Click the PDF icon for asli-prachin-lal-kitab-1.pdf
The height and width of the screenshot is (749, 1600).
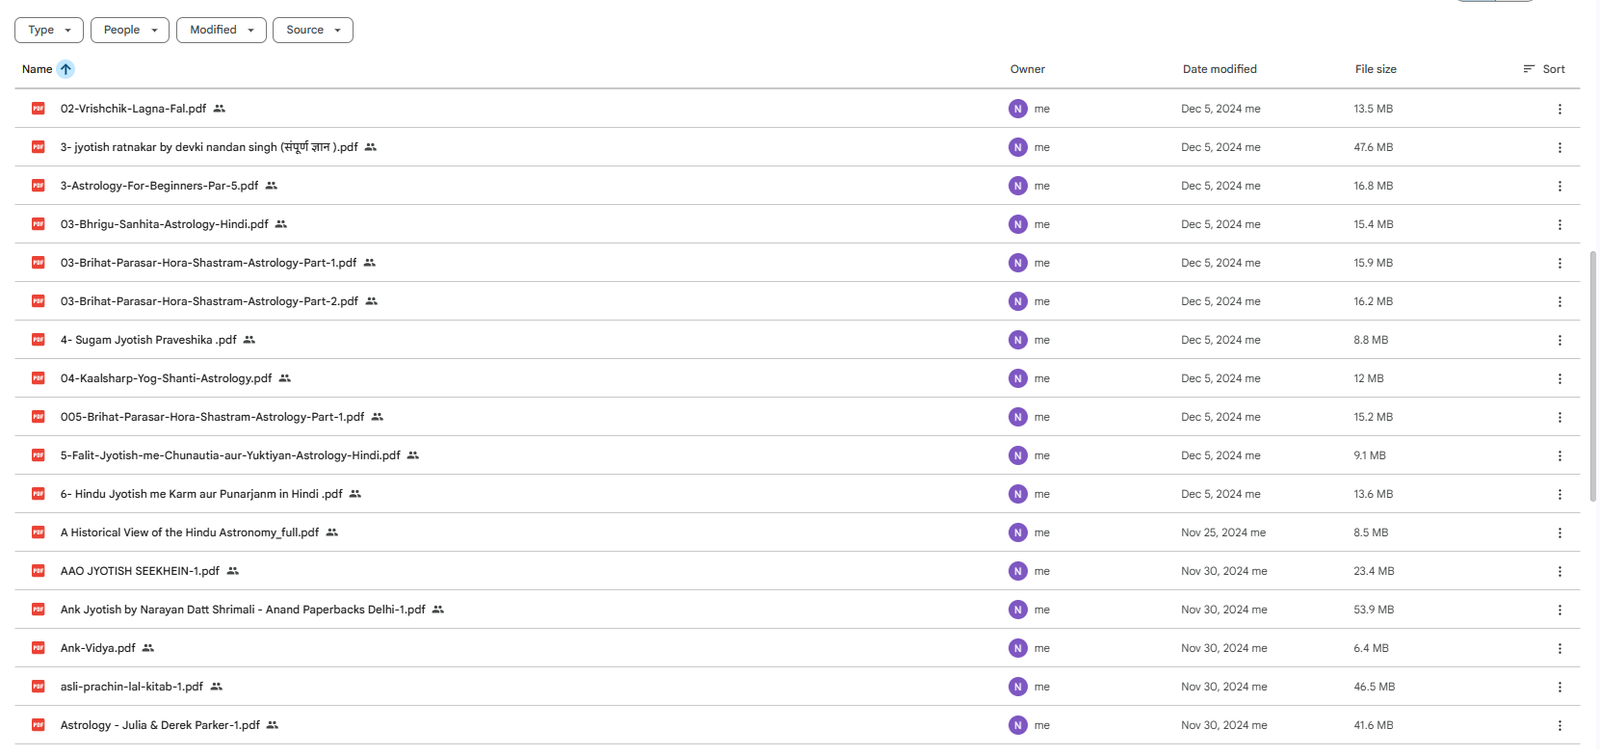point(38,687)
